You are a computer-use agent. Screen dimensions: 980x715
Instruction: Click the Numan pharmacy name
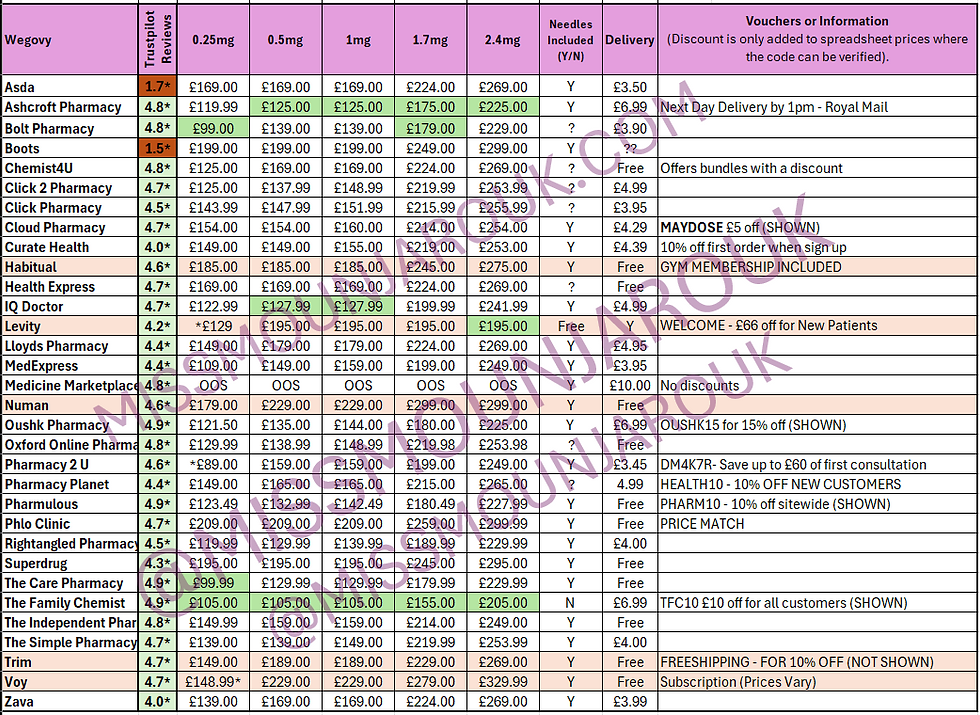click(69, 405)
